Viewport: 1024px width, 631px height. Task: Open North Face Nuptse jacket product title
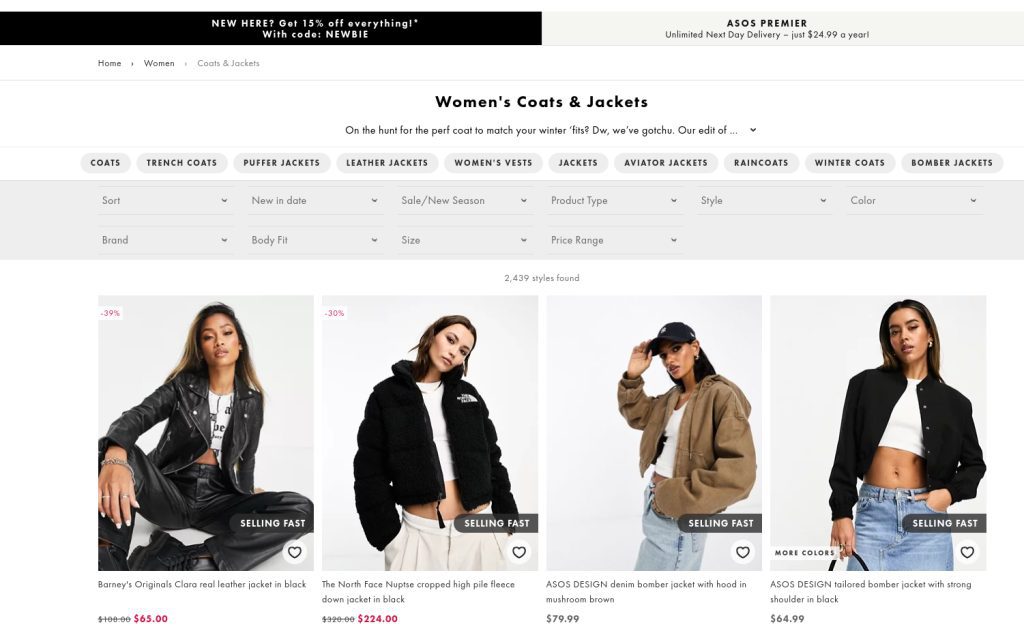coord(418,592)
